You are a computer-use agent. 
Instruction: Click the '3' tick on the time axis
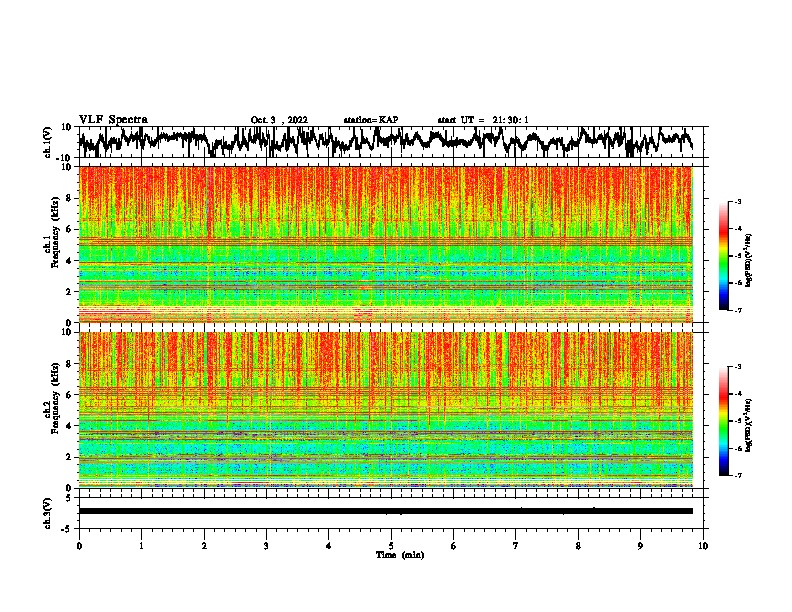(x=266, y=546)
